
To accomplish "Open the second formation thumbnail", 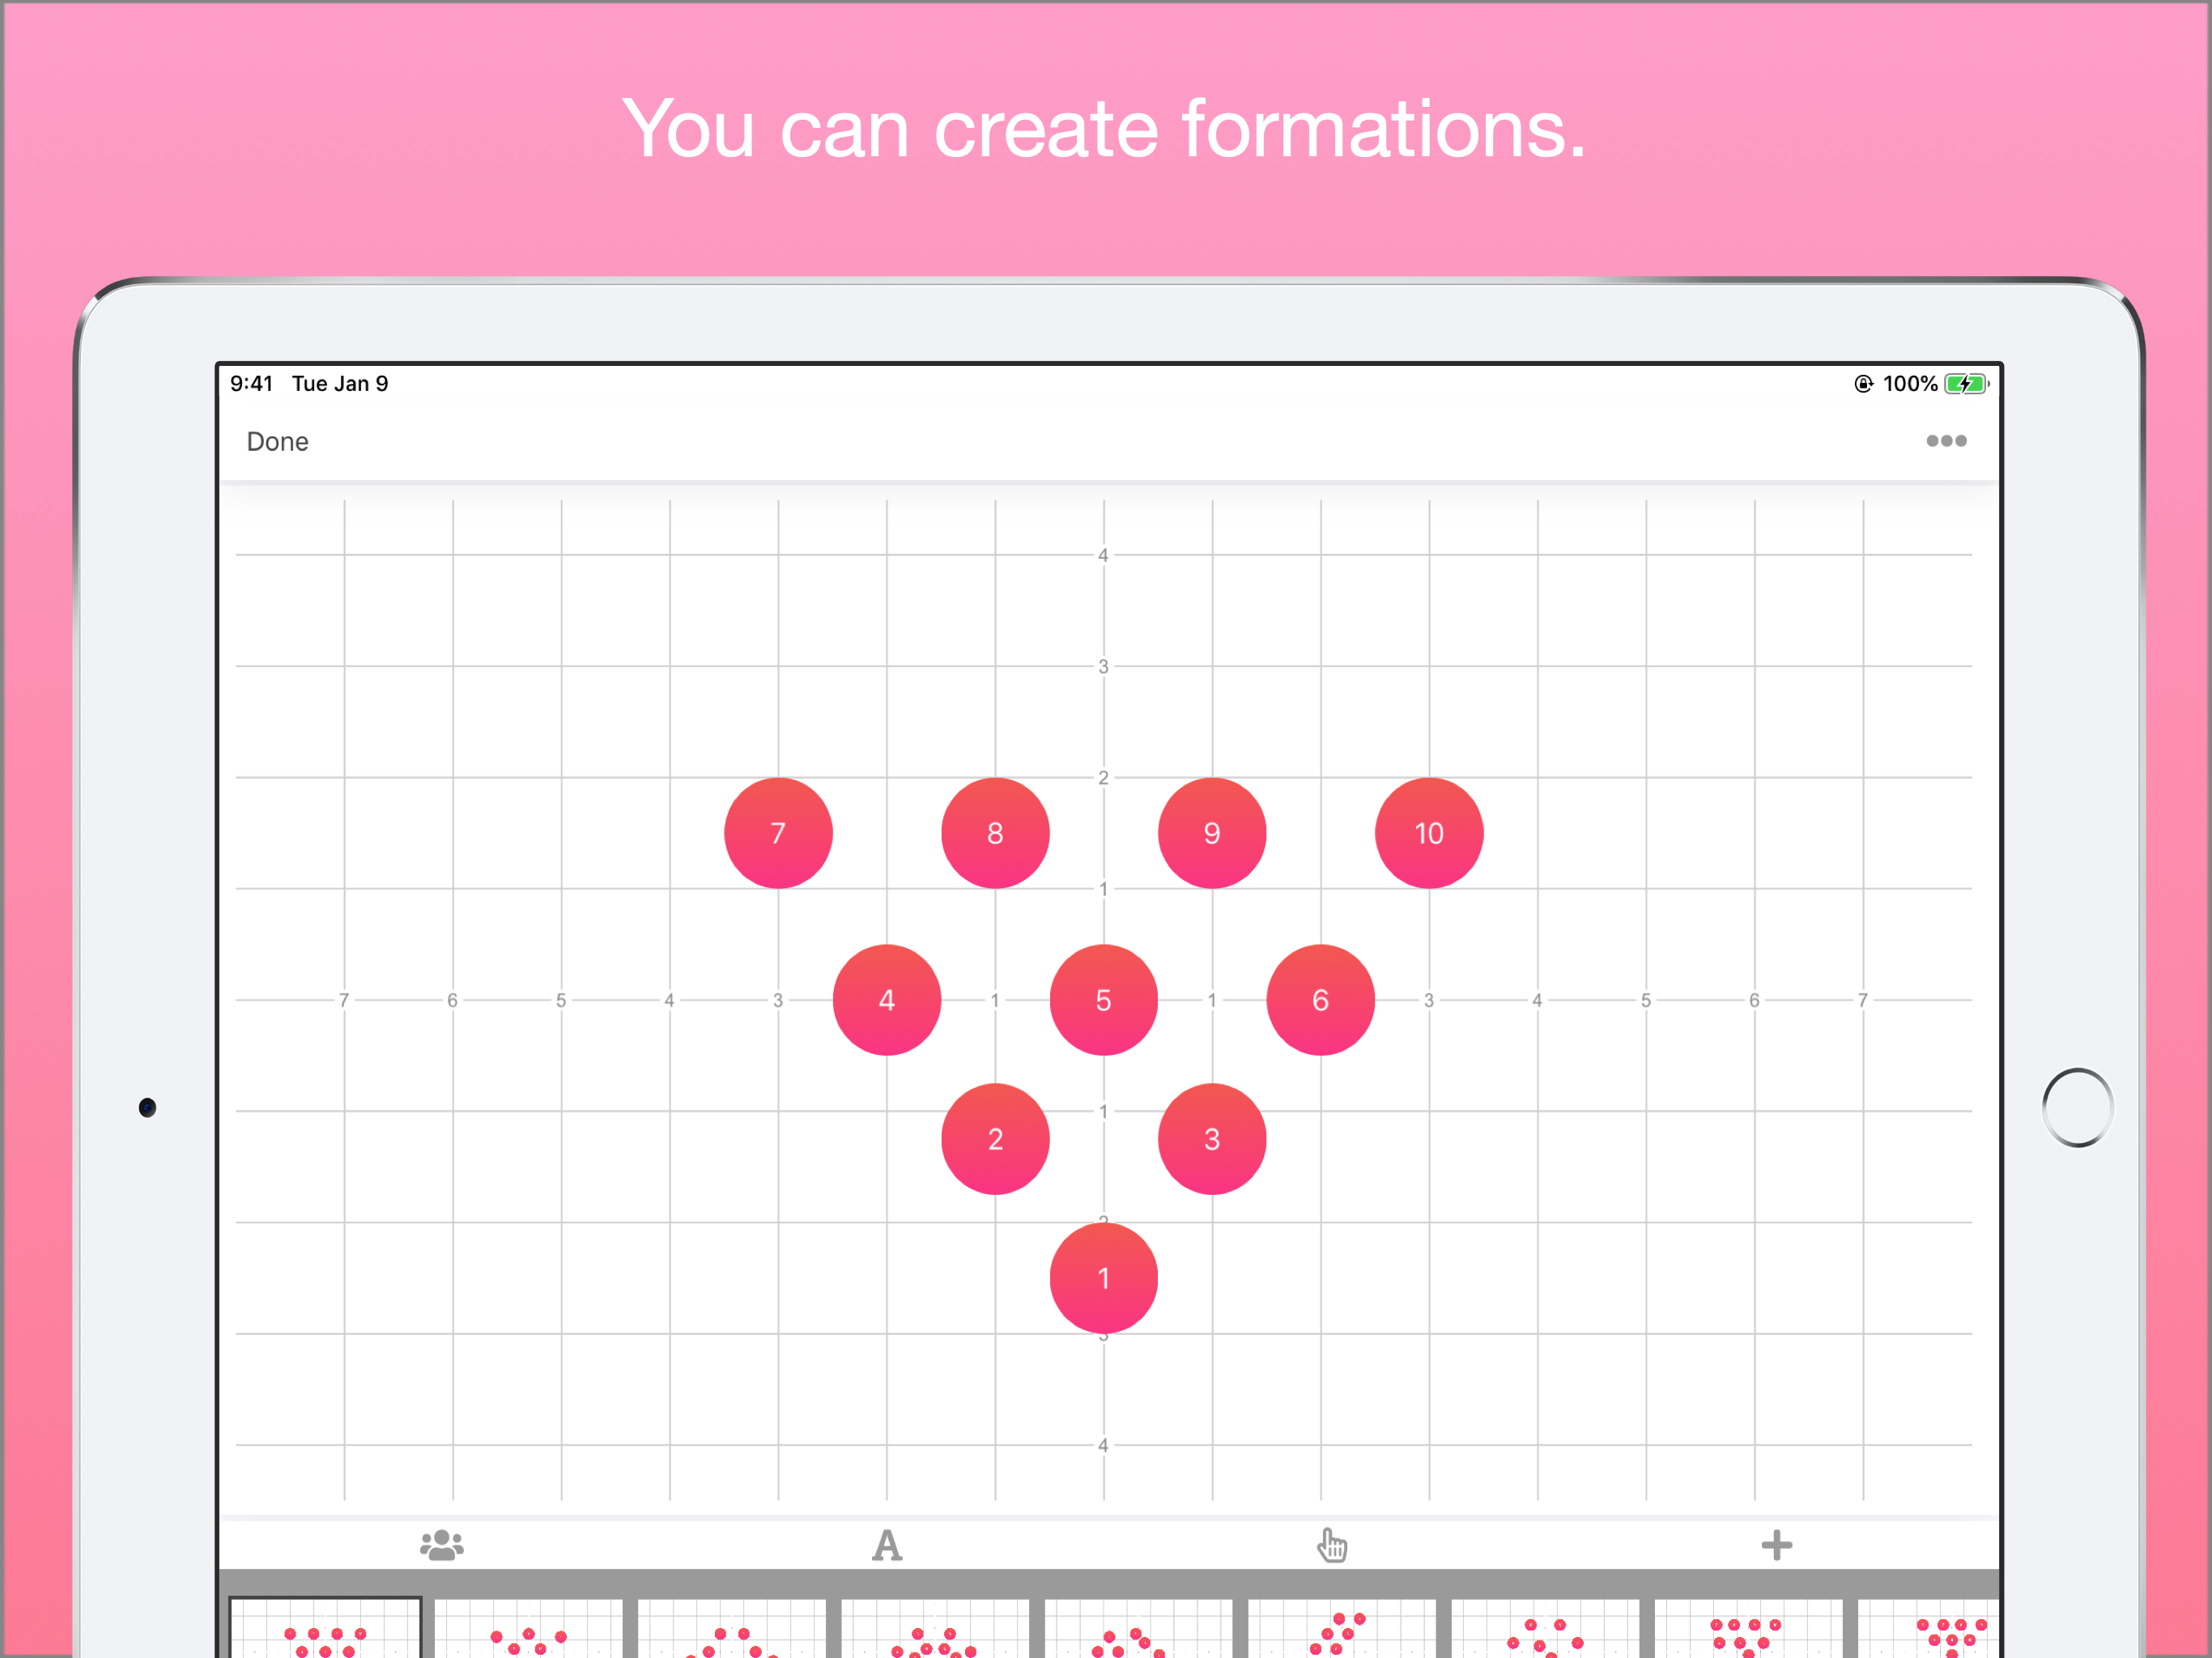I will click(529, 1628).
